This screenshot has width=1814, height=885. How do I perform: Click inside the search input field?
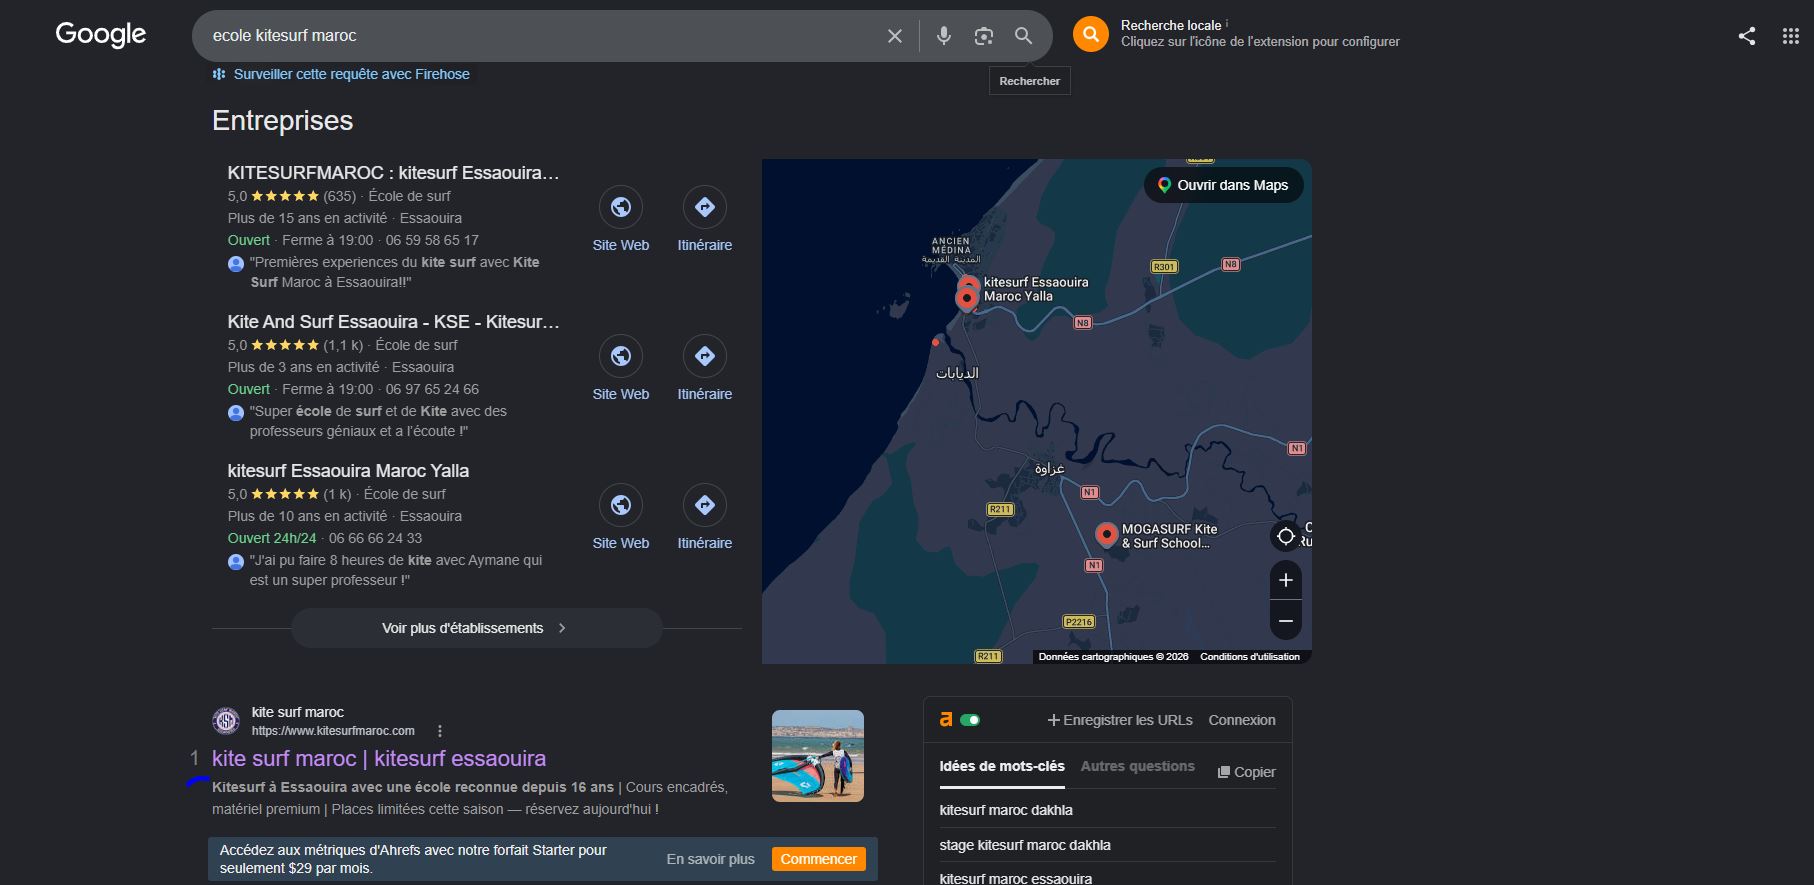pyautogui.click(x=540, y=36)
